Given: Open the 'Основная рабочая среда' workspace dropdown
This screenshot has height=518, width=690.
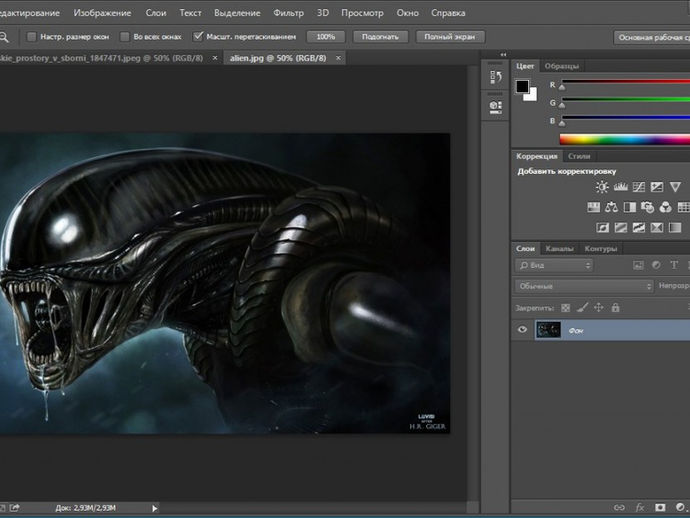Looking at the screenshot, I should (x=652, y=37).
